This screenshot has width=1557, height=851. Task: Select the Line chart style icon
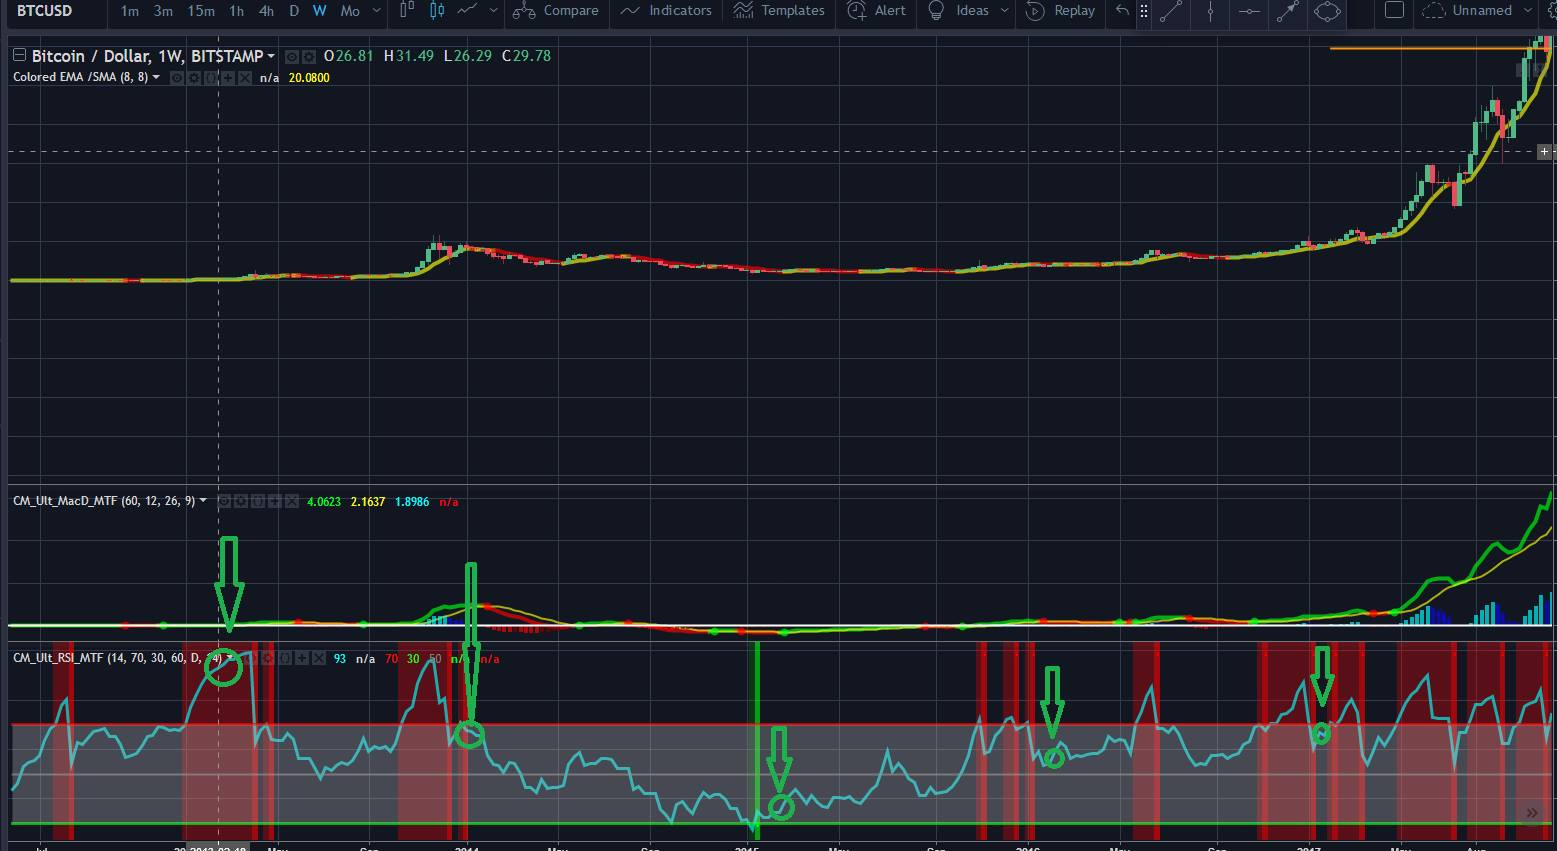[467, 11]
